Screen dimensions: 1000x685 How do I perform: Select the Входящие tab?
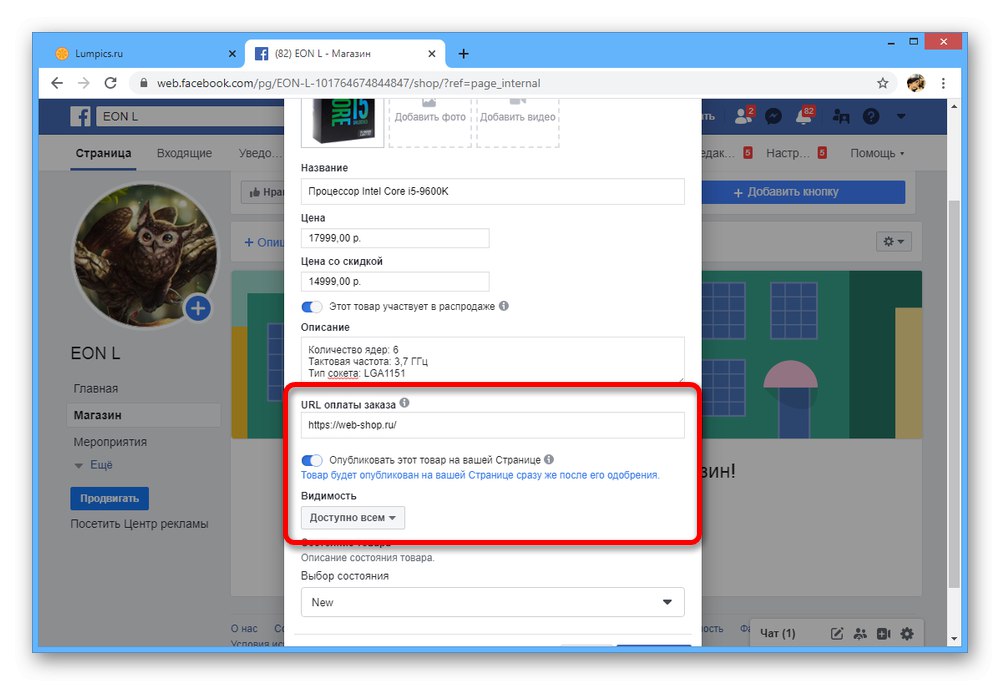[x=184, y=153]
